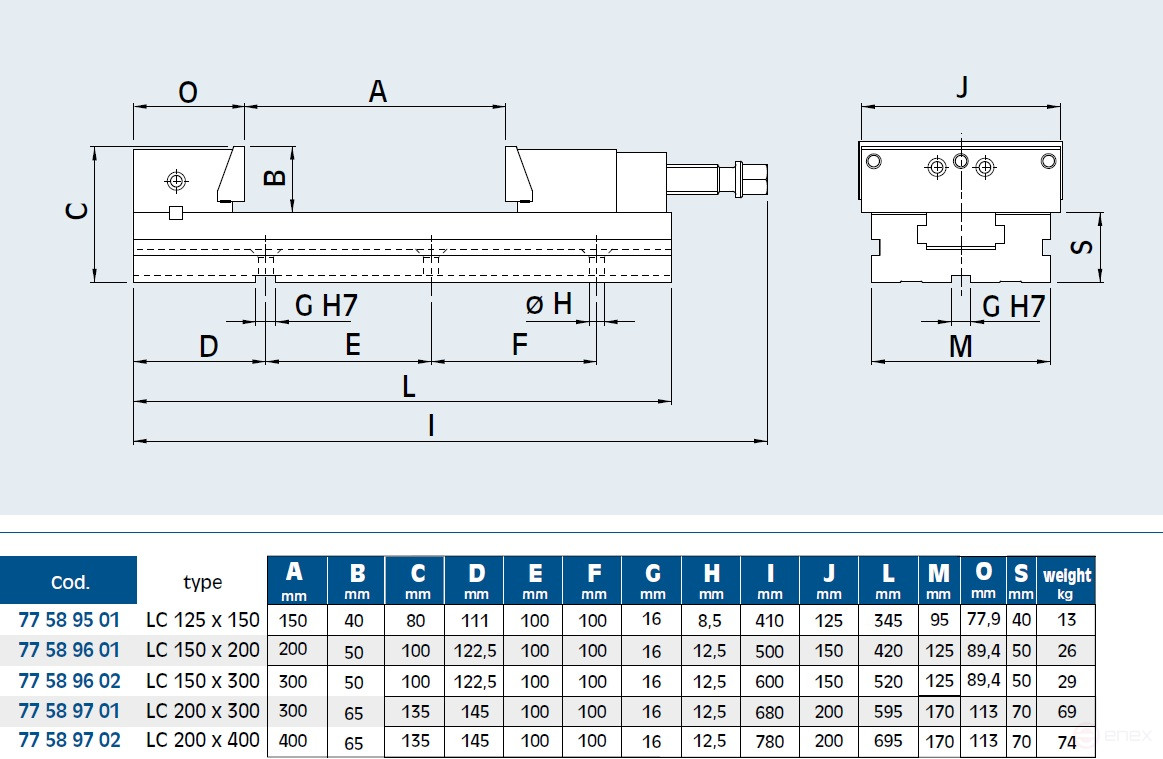
Task: Click the 'I mm' table column header
Action: (x=769, y=581)
